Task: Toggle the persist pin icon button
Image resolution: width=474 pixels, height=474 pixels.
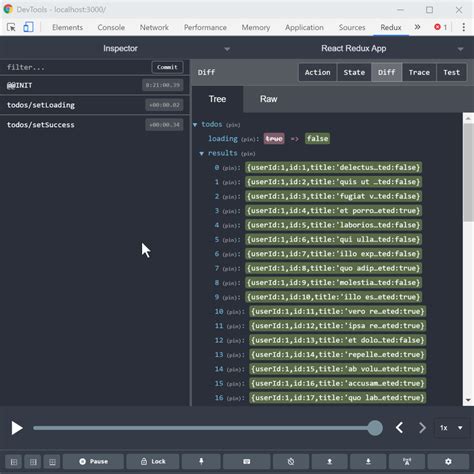Action: tap(201, 462)
